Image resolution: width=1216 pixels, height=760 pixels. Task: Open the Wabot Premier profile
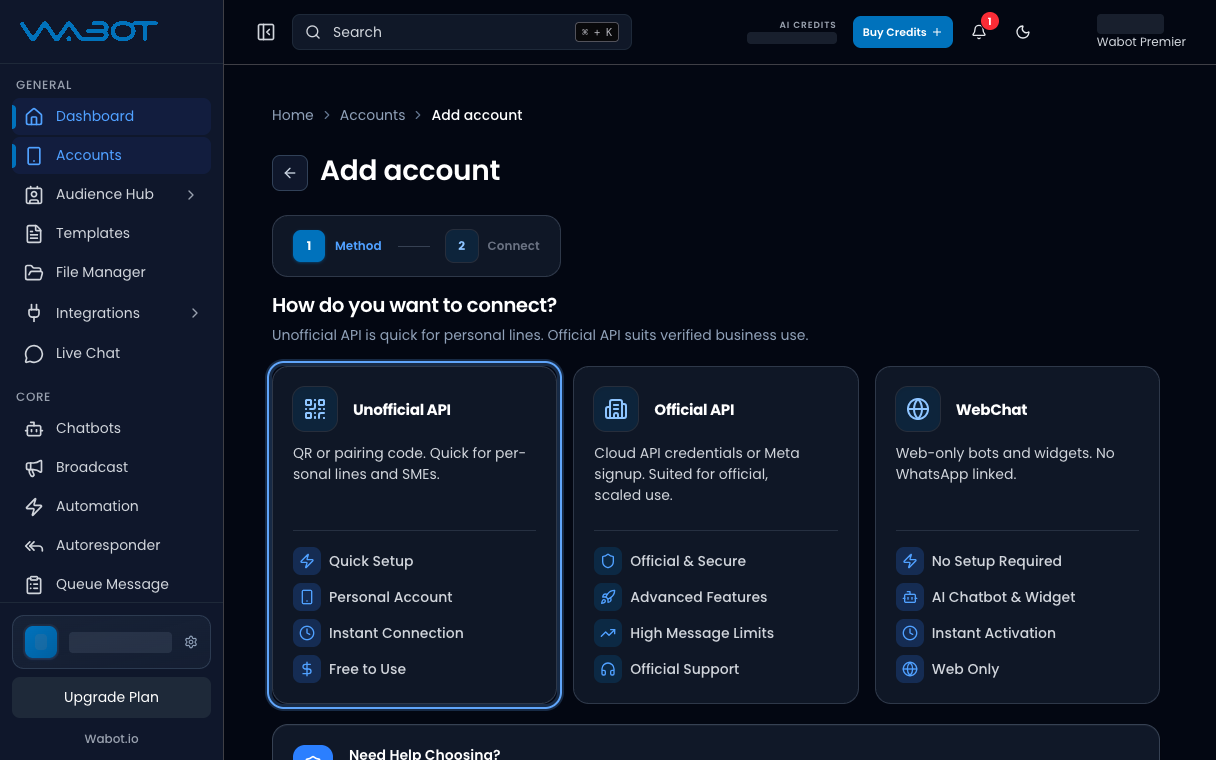1141,32
